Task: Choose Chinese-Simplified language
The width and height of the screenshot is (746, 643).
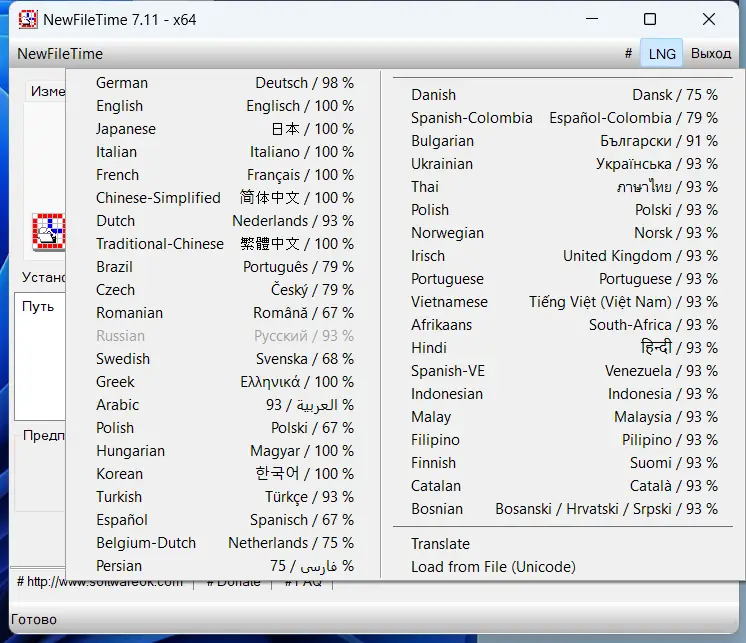Action: 224,198
